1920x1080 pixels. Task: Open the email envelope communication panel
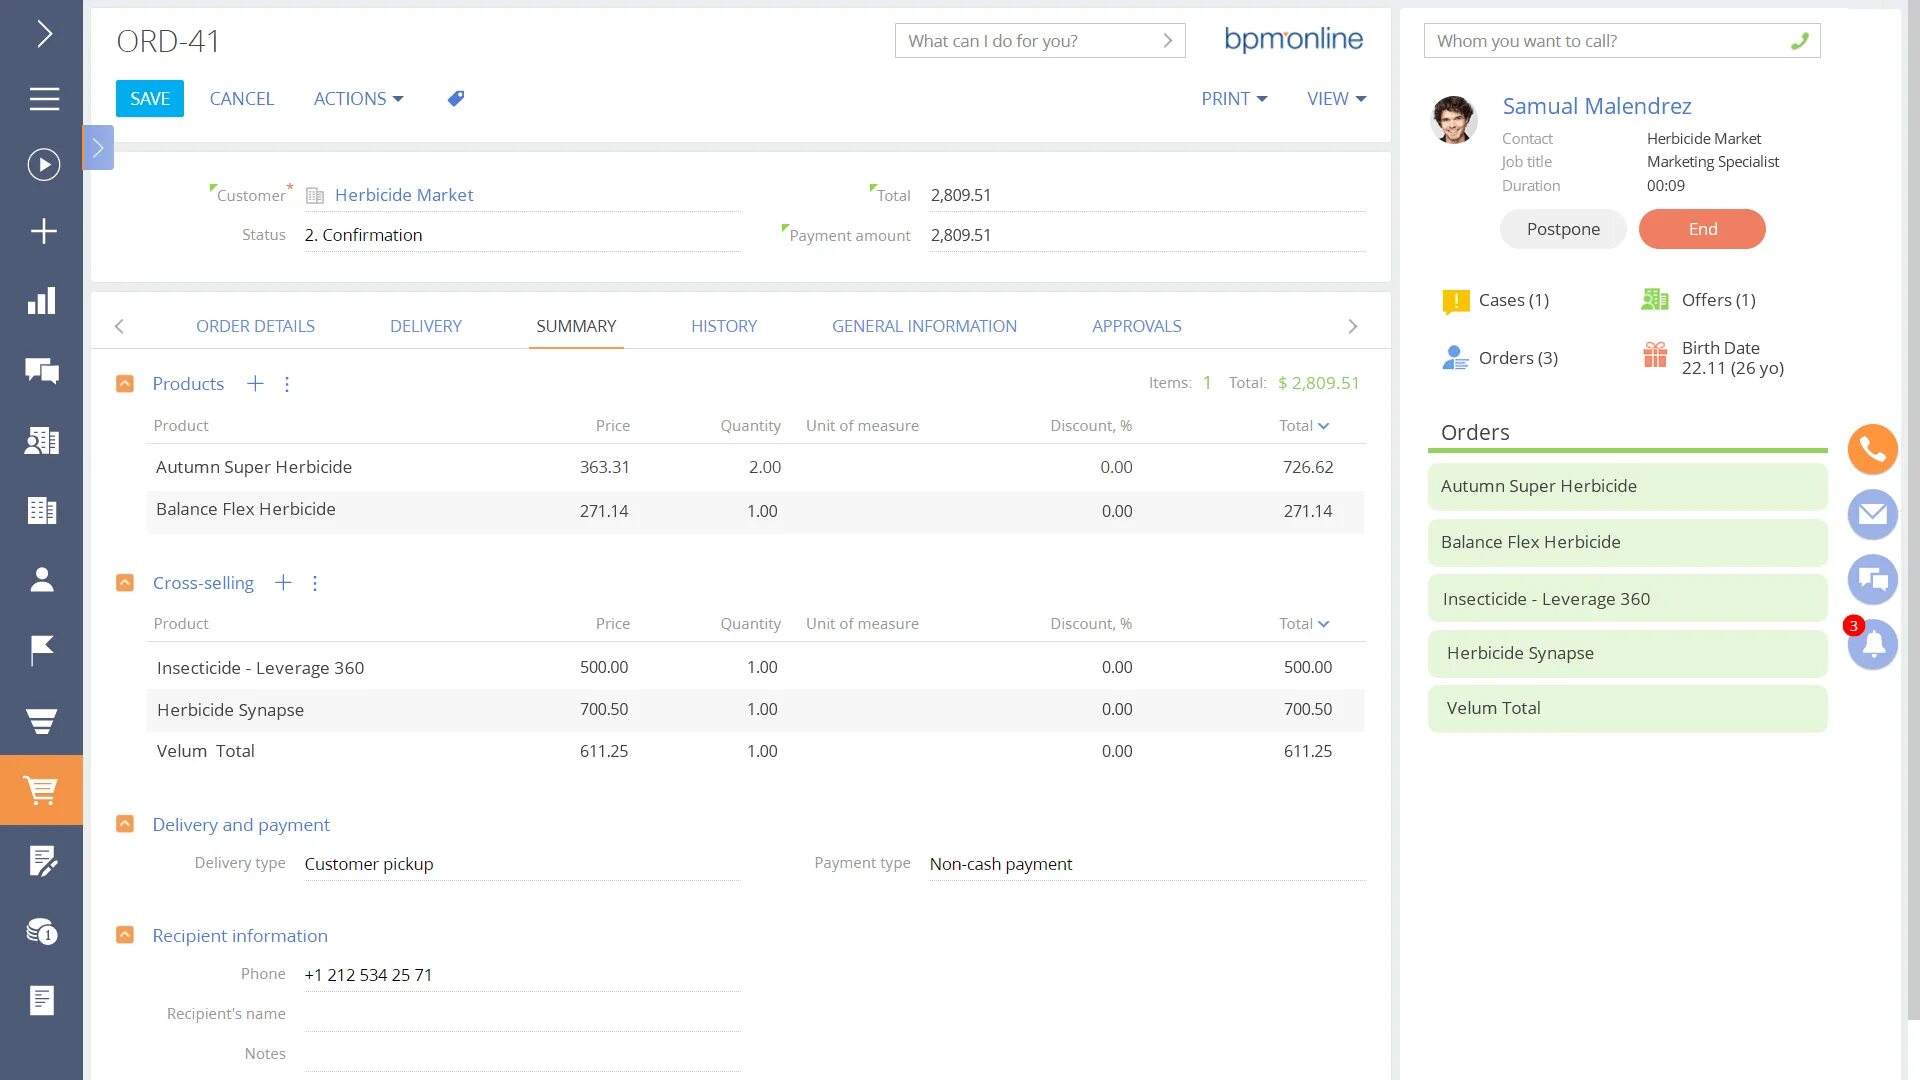pos(1872,514)
